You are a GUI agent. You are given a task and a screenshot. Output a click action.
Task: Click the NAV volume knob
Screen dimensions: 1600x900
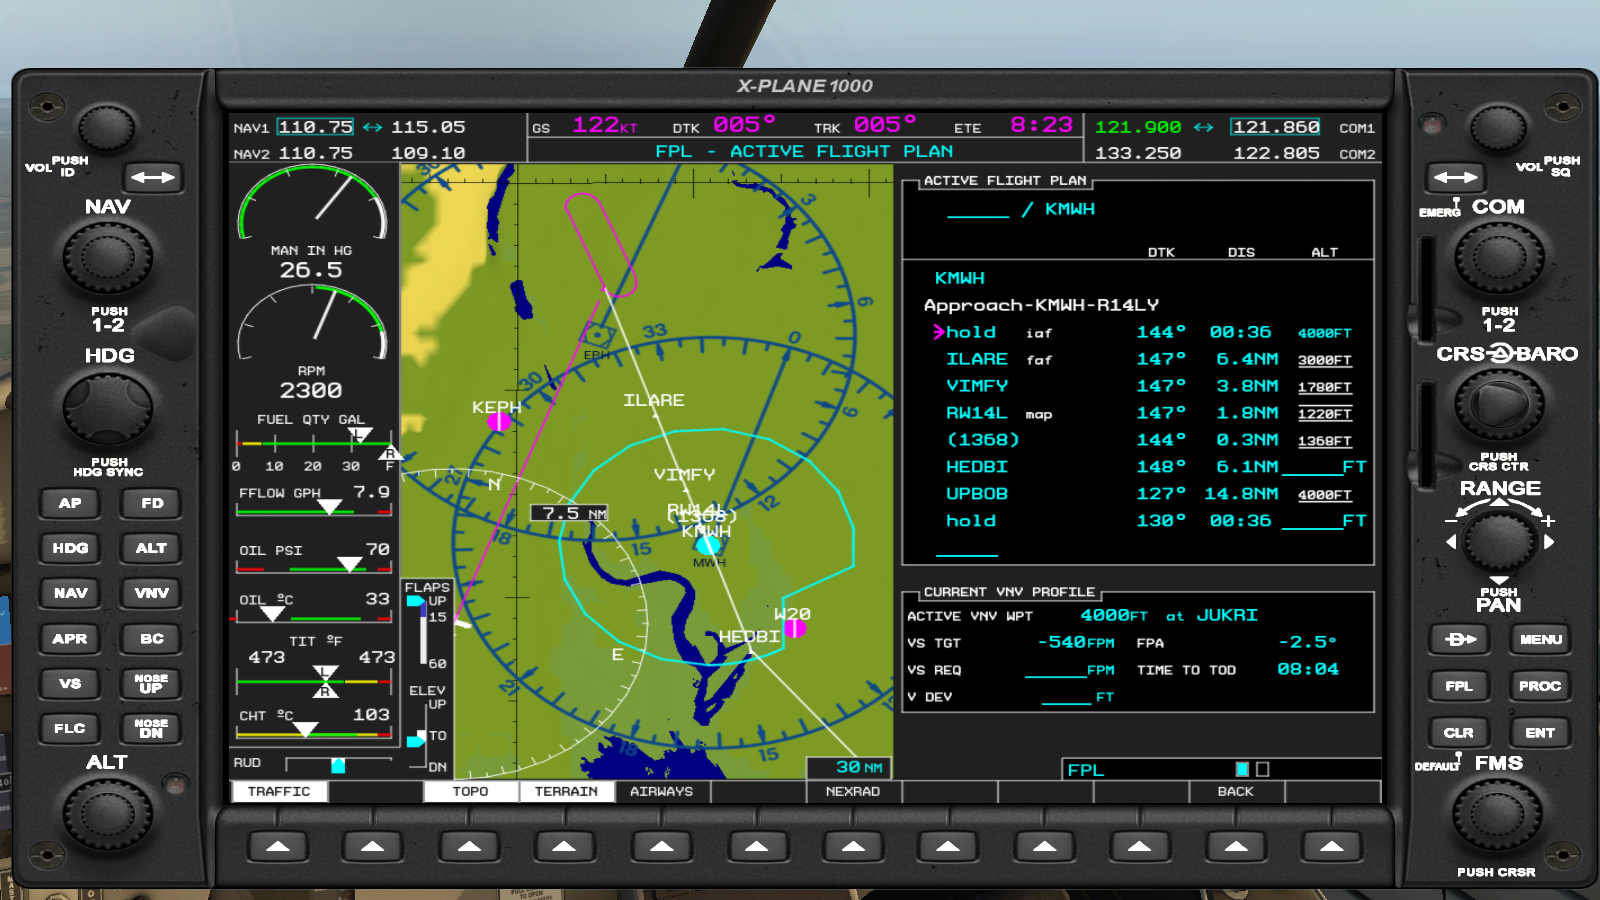point(106,129)
